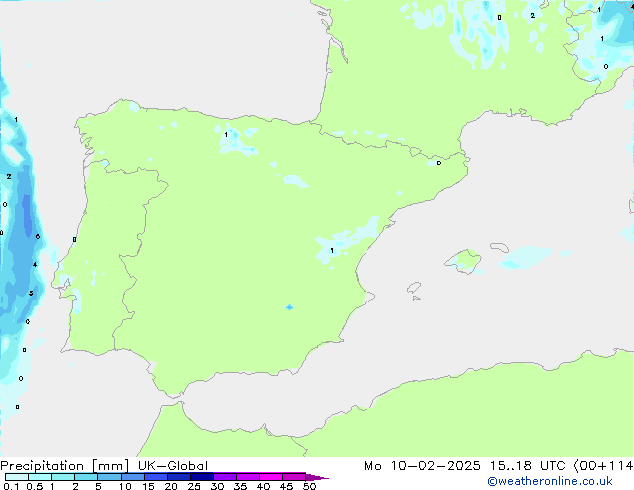Click the 25–30 mm dark navy swatch
The image size is (634, 490).
tap(202, 477)
